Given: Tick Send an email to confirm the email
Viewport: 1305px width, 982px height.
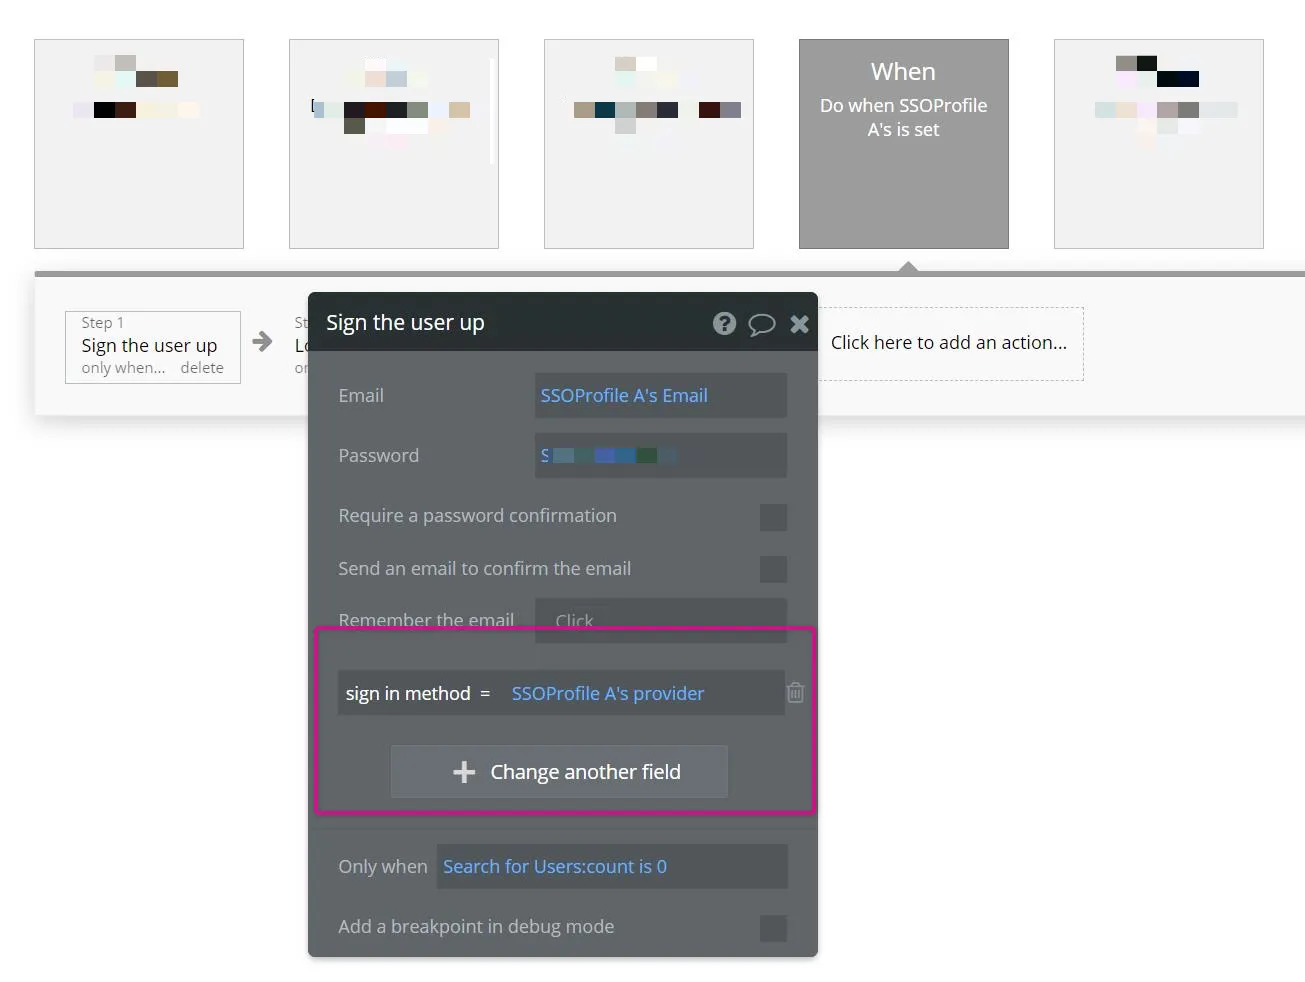Looking at the screenshot, I should 773,569.
